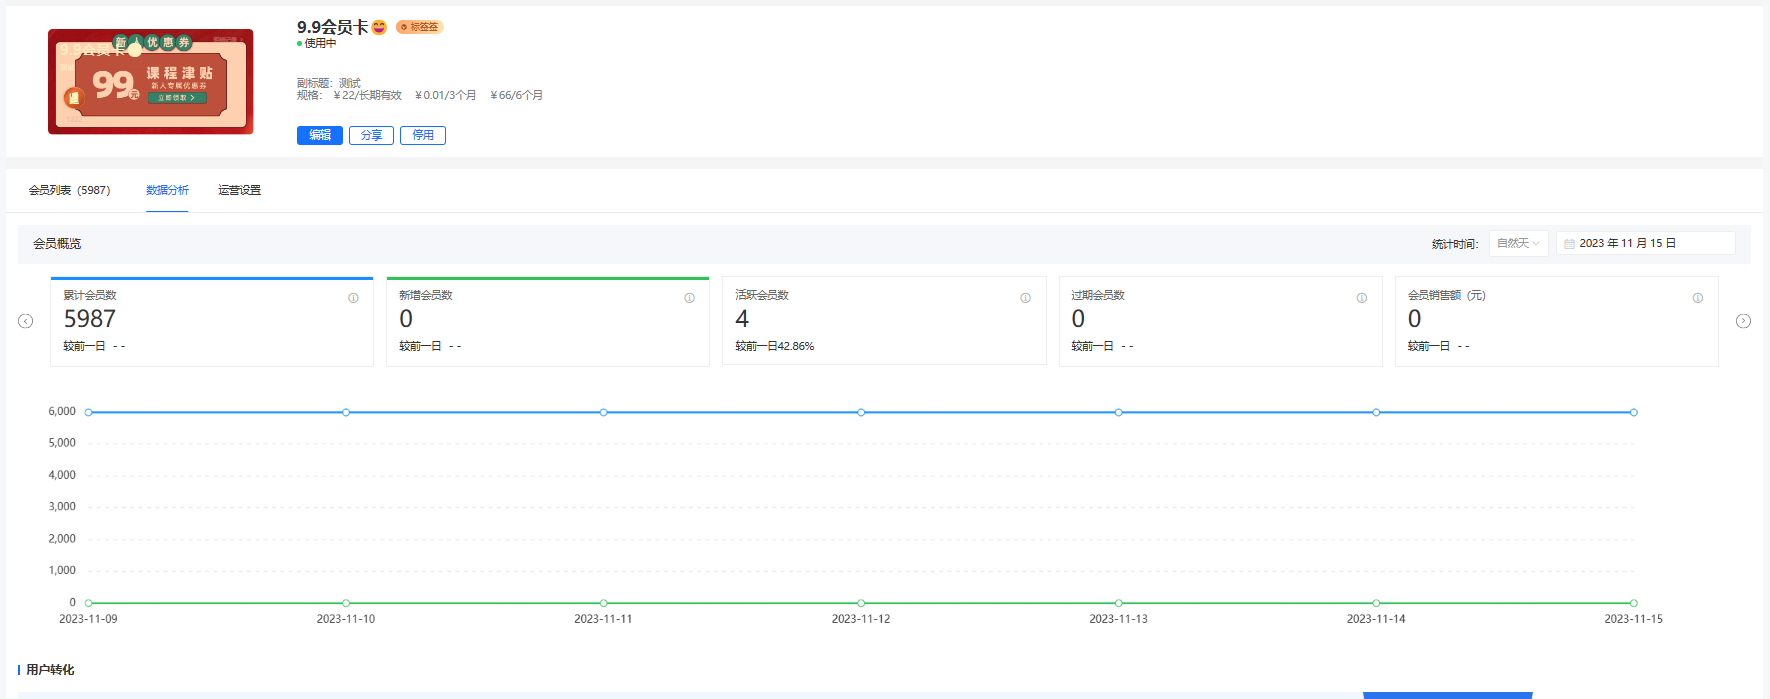1770x699 pixels.
Task: Click the 9.9会员卡 cover thumbnail
Action: [x=151, y=82]
